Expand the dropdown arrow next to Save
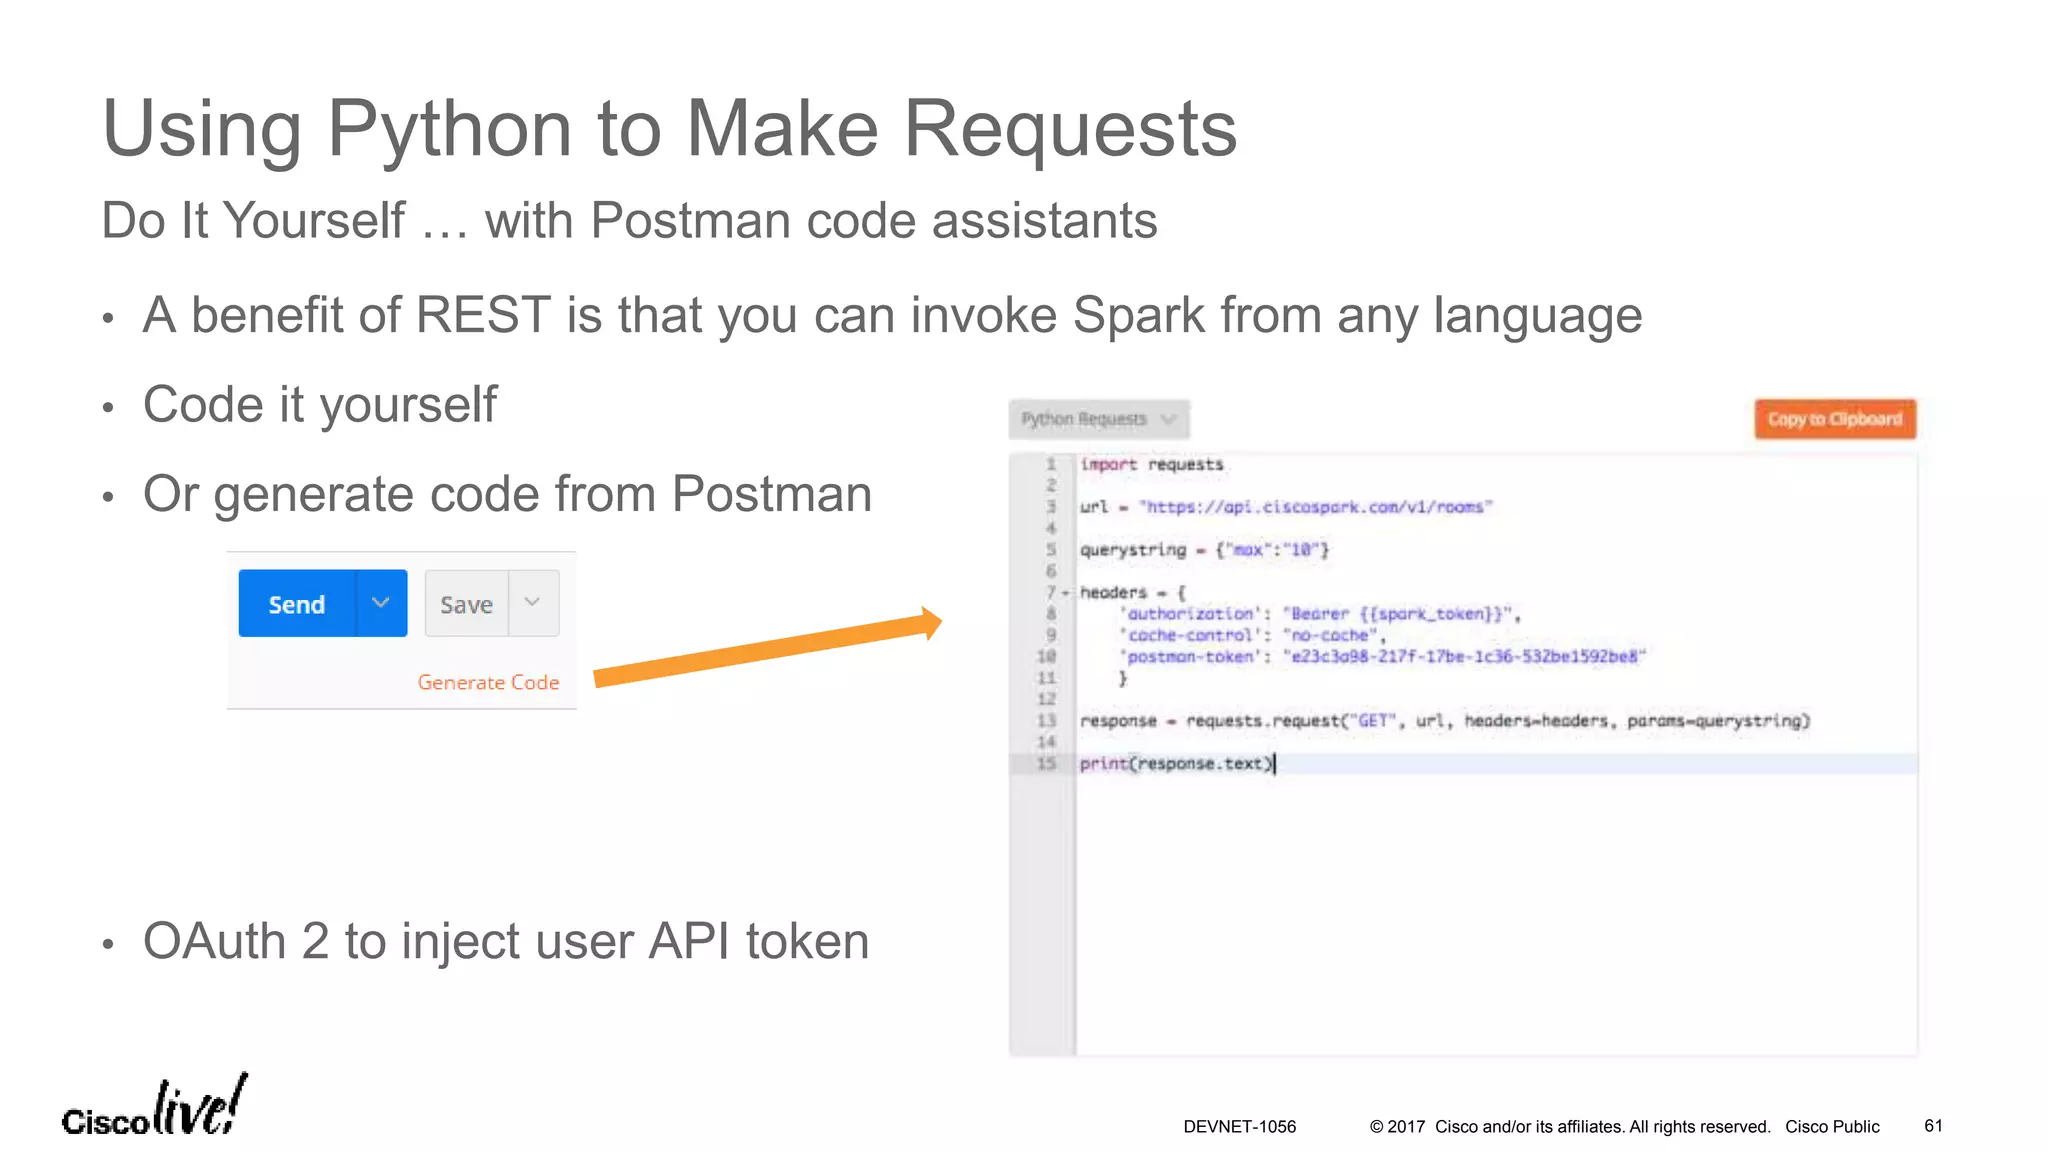 pos(533,603)
